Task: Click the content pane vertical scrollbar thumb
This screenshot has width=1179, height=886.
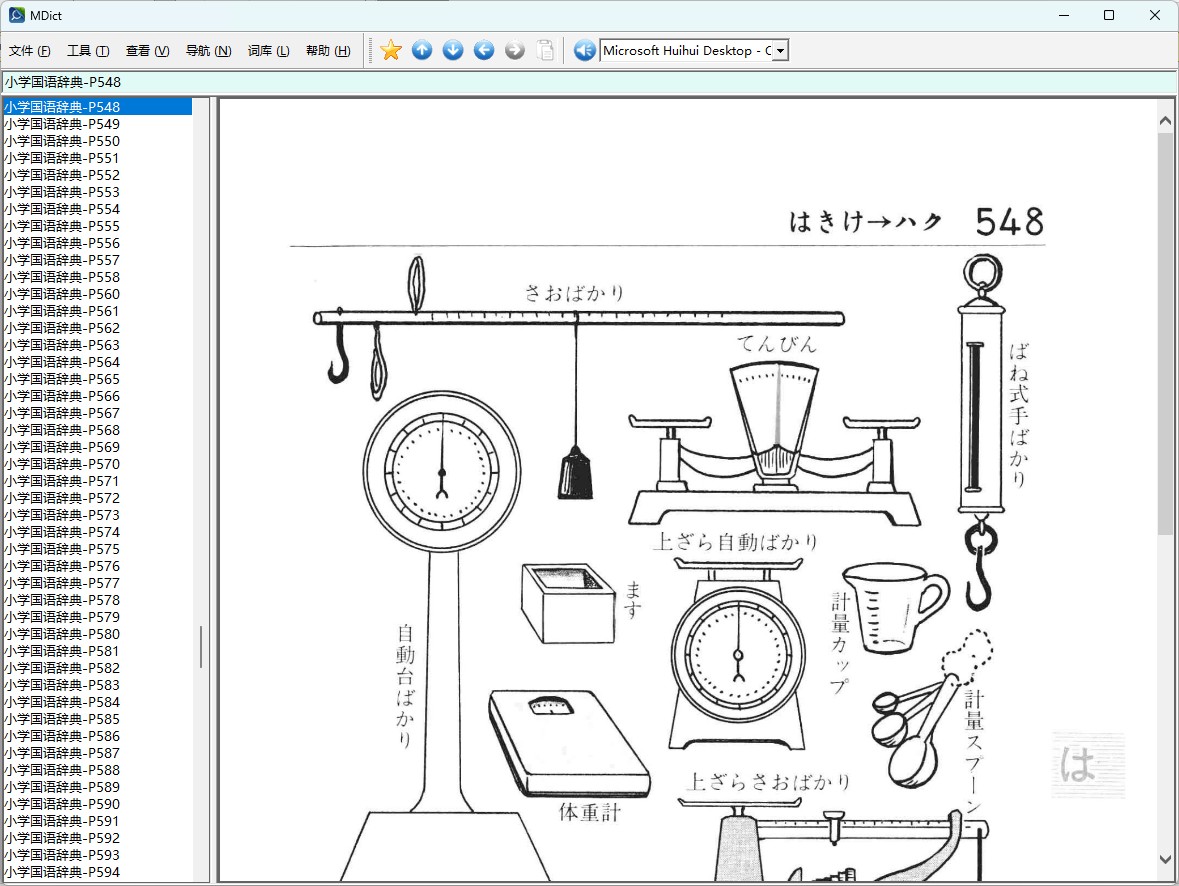Action: coord(1165,333)
